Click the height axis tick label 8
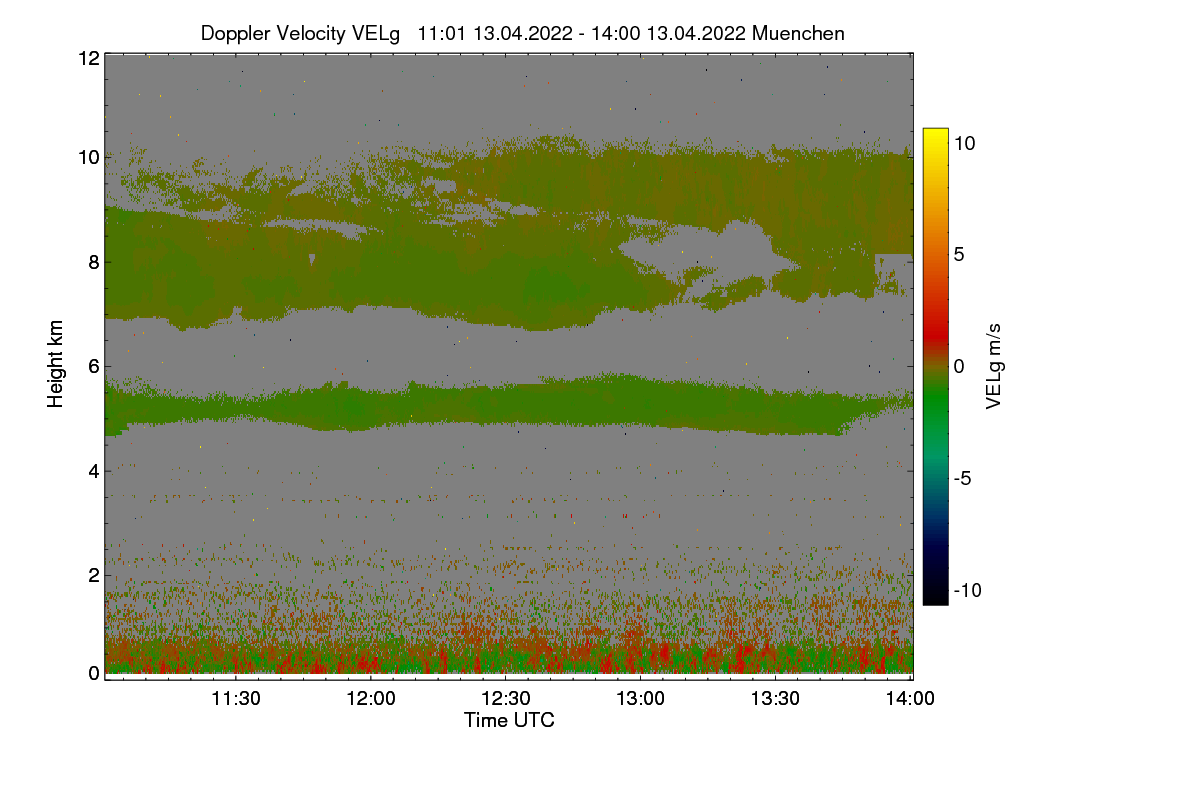Screen dimensions: 1200x800 (93, 262)
